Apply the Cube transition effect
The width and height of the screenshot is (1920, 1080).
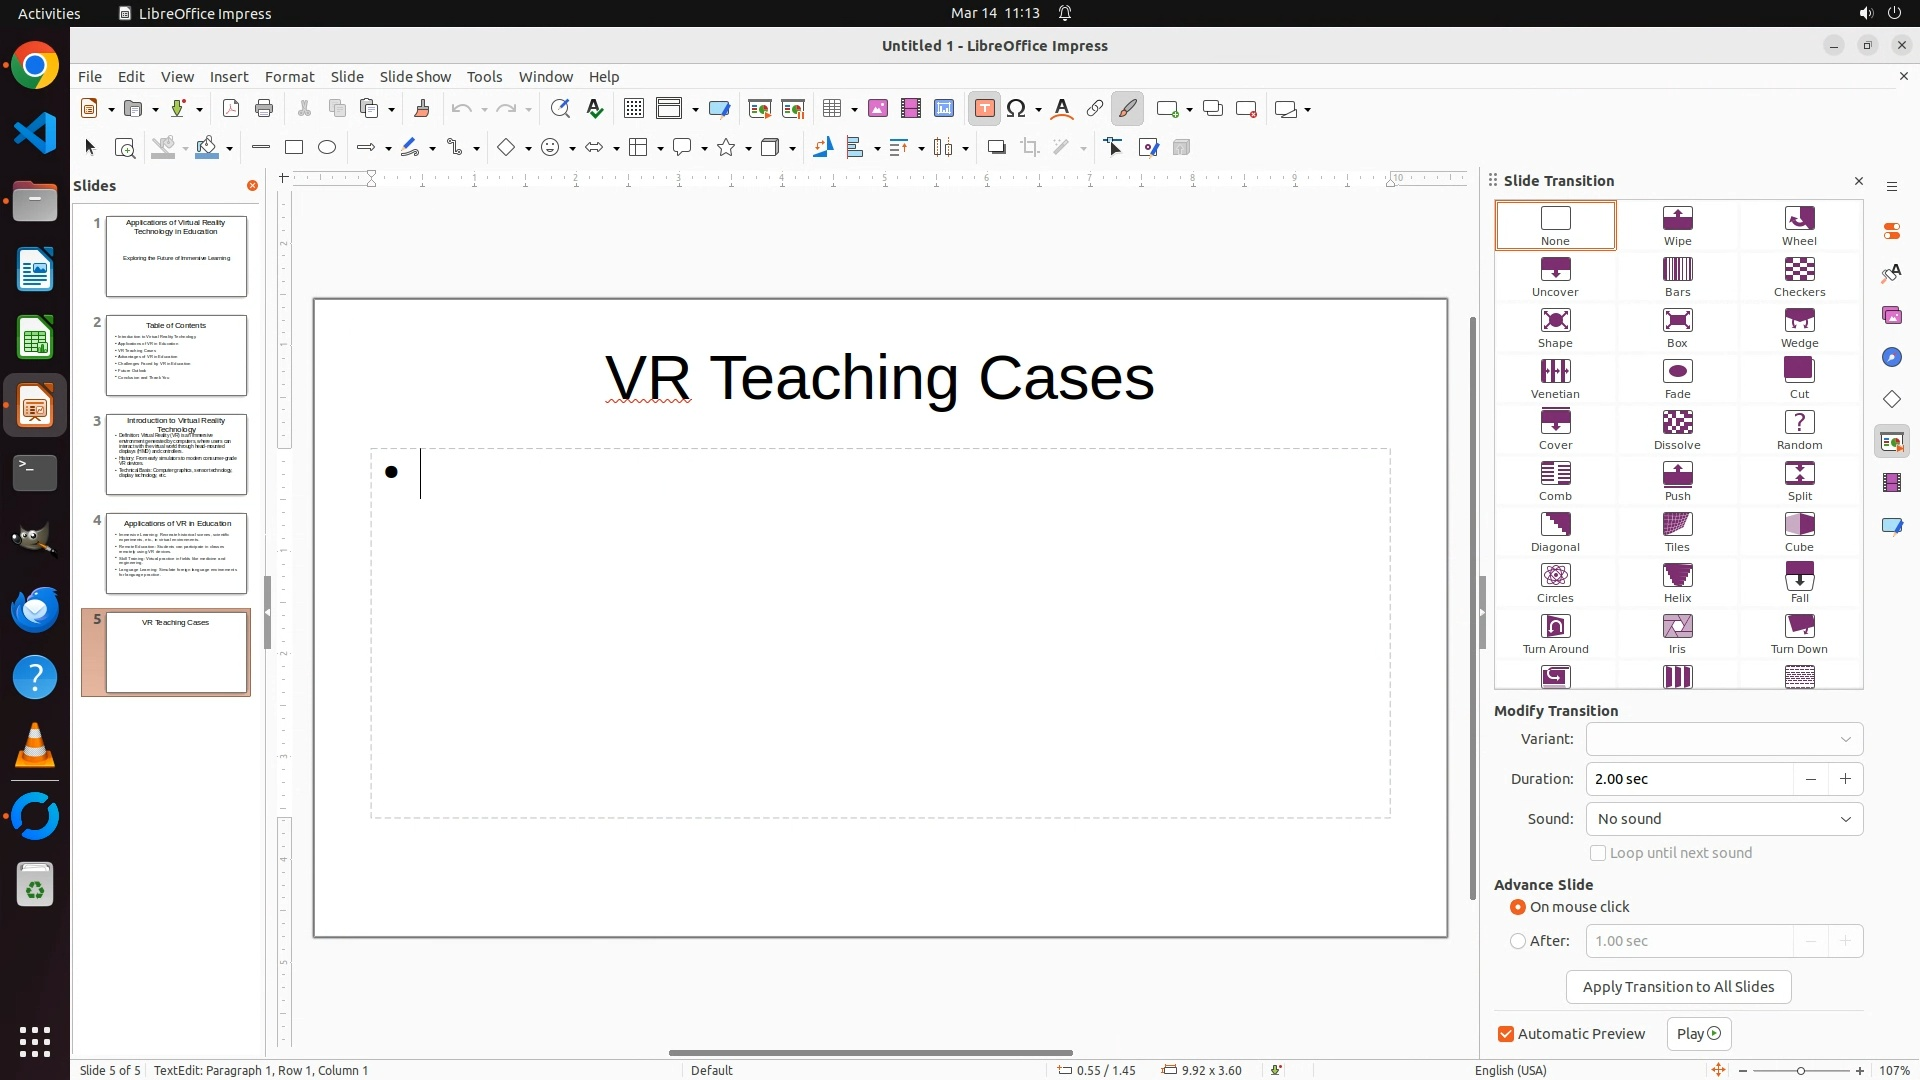pyautogui.click(x=1798, y=531)
